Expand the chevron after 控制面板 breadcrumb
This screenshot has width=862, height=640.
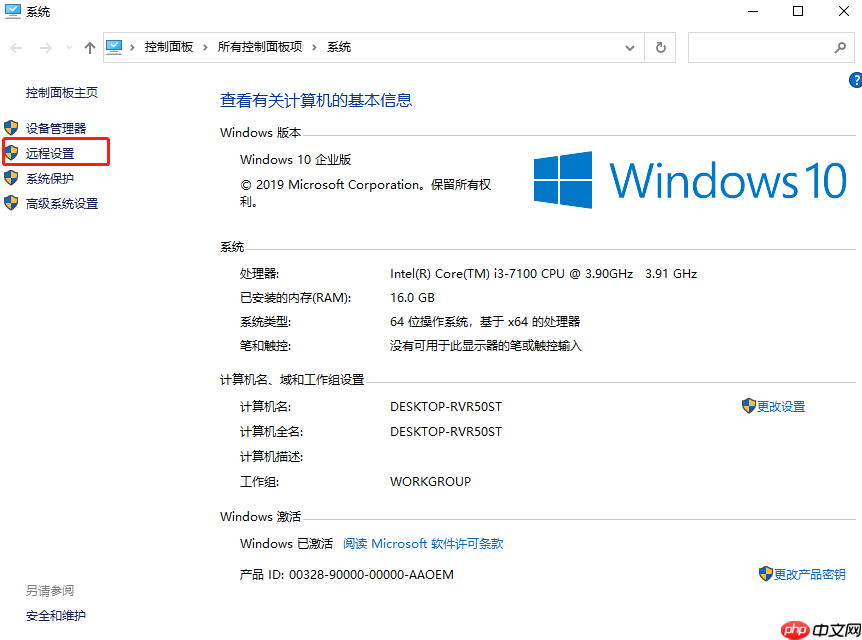click(x=202, y=46)
